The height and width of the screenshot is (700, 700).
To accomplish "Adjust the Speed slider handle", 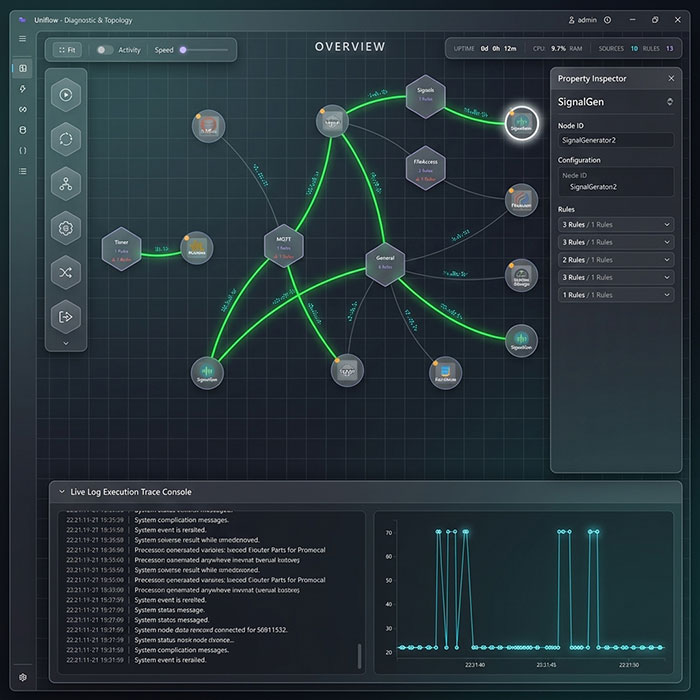I will click(x=183, y=50).
